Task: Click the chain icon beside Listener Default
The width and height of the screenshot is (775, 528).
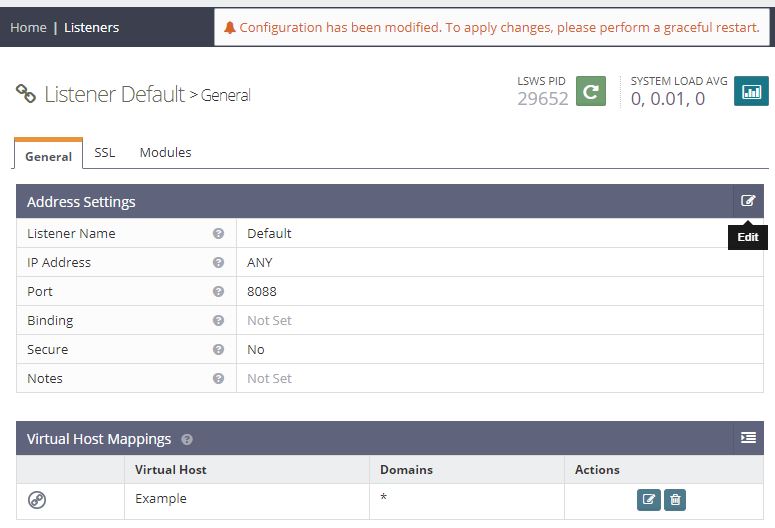Action: coord(26,93)
